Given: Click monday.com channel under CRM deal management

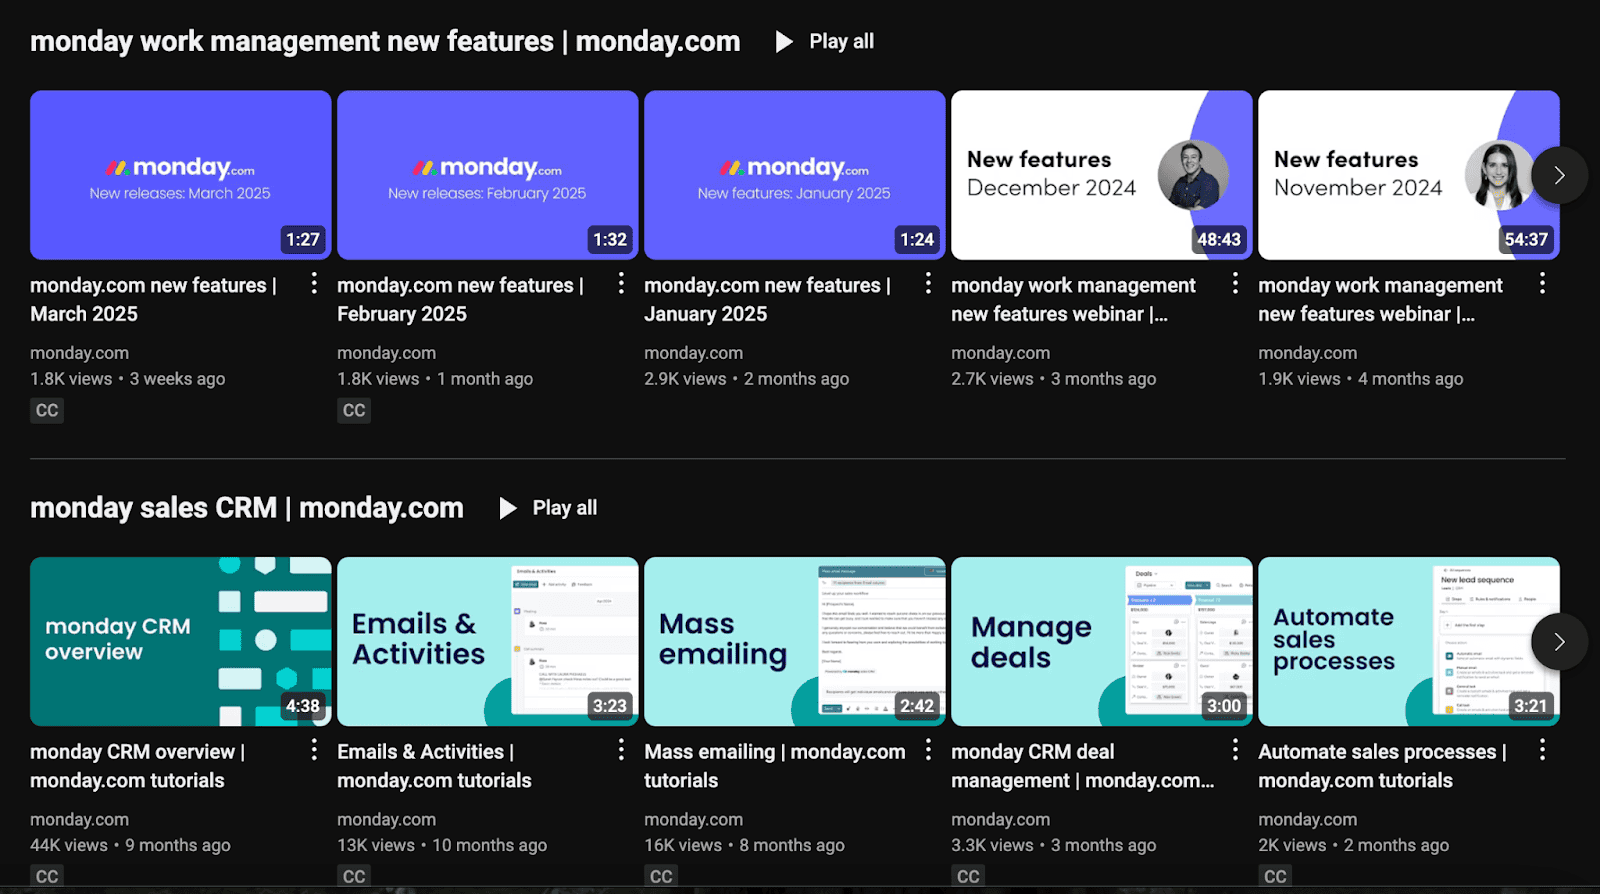Looking at the screenshot, I should tap(1001, 819).
